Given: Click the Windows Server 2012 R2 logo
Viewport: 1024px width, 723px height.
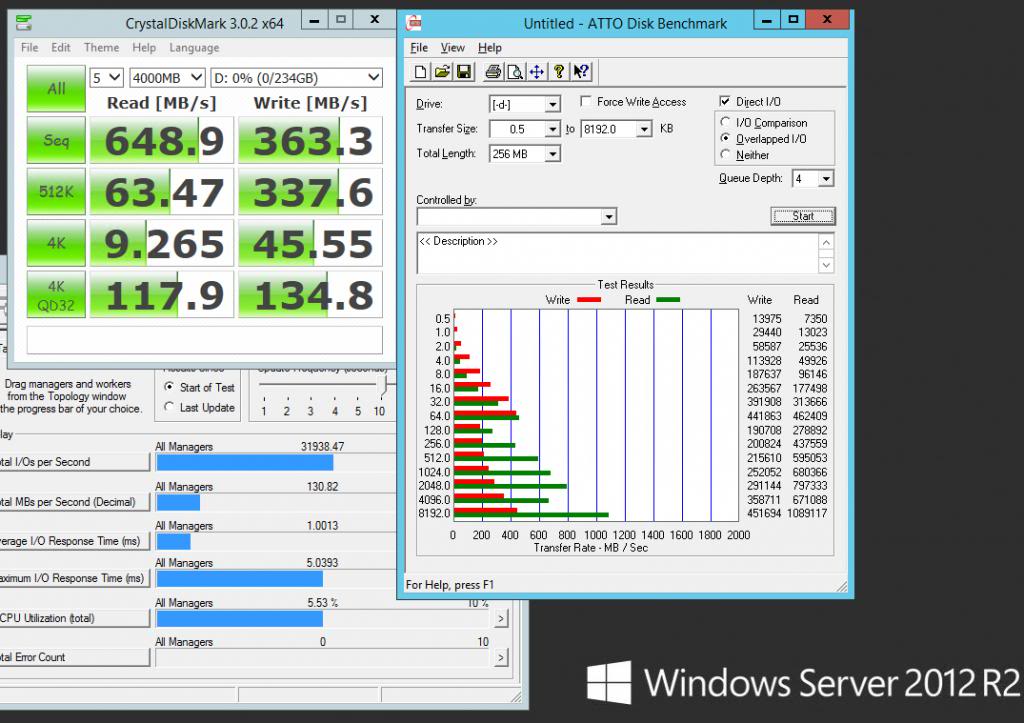Looking at the screenshot, I should pyautogui.click(x=802, y=683).
